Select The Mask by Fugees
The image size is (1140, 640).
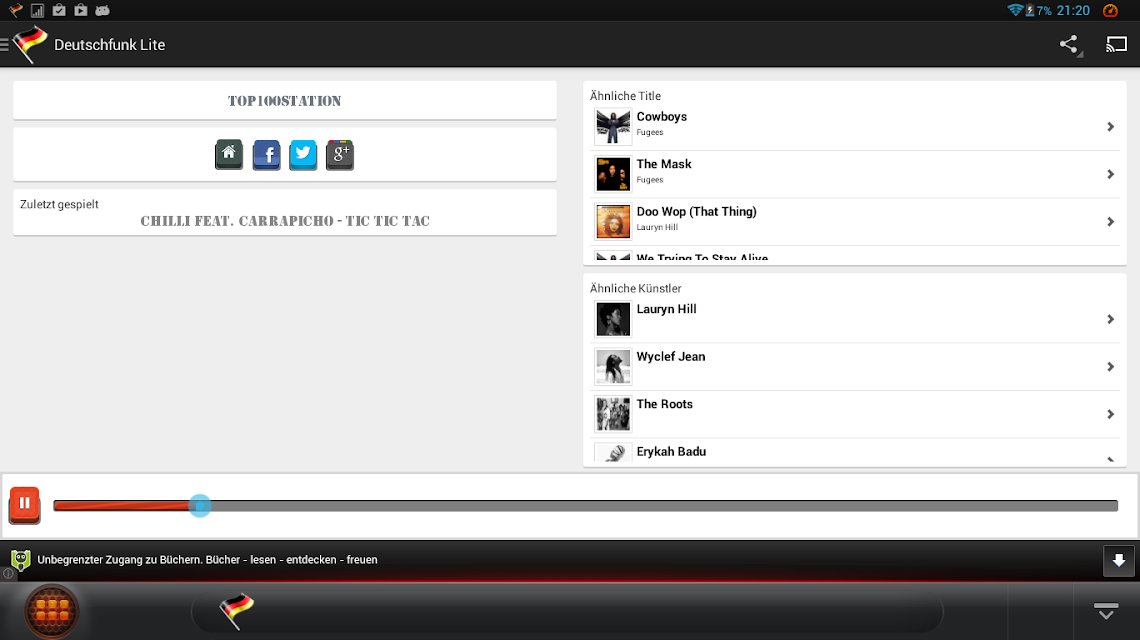(x=855, y=174)
